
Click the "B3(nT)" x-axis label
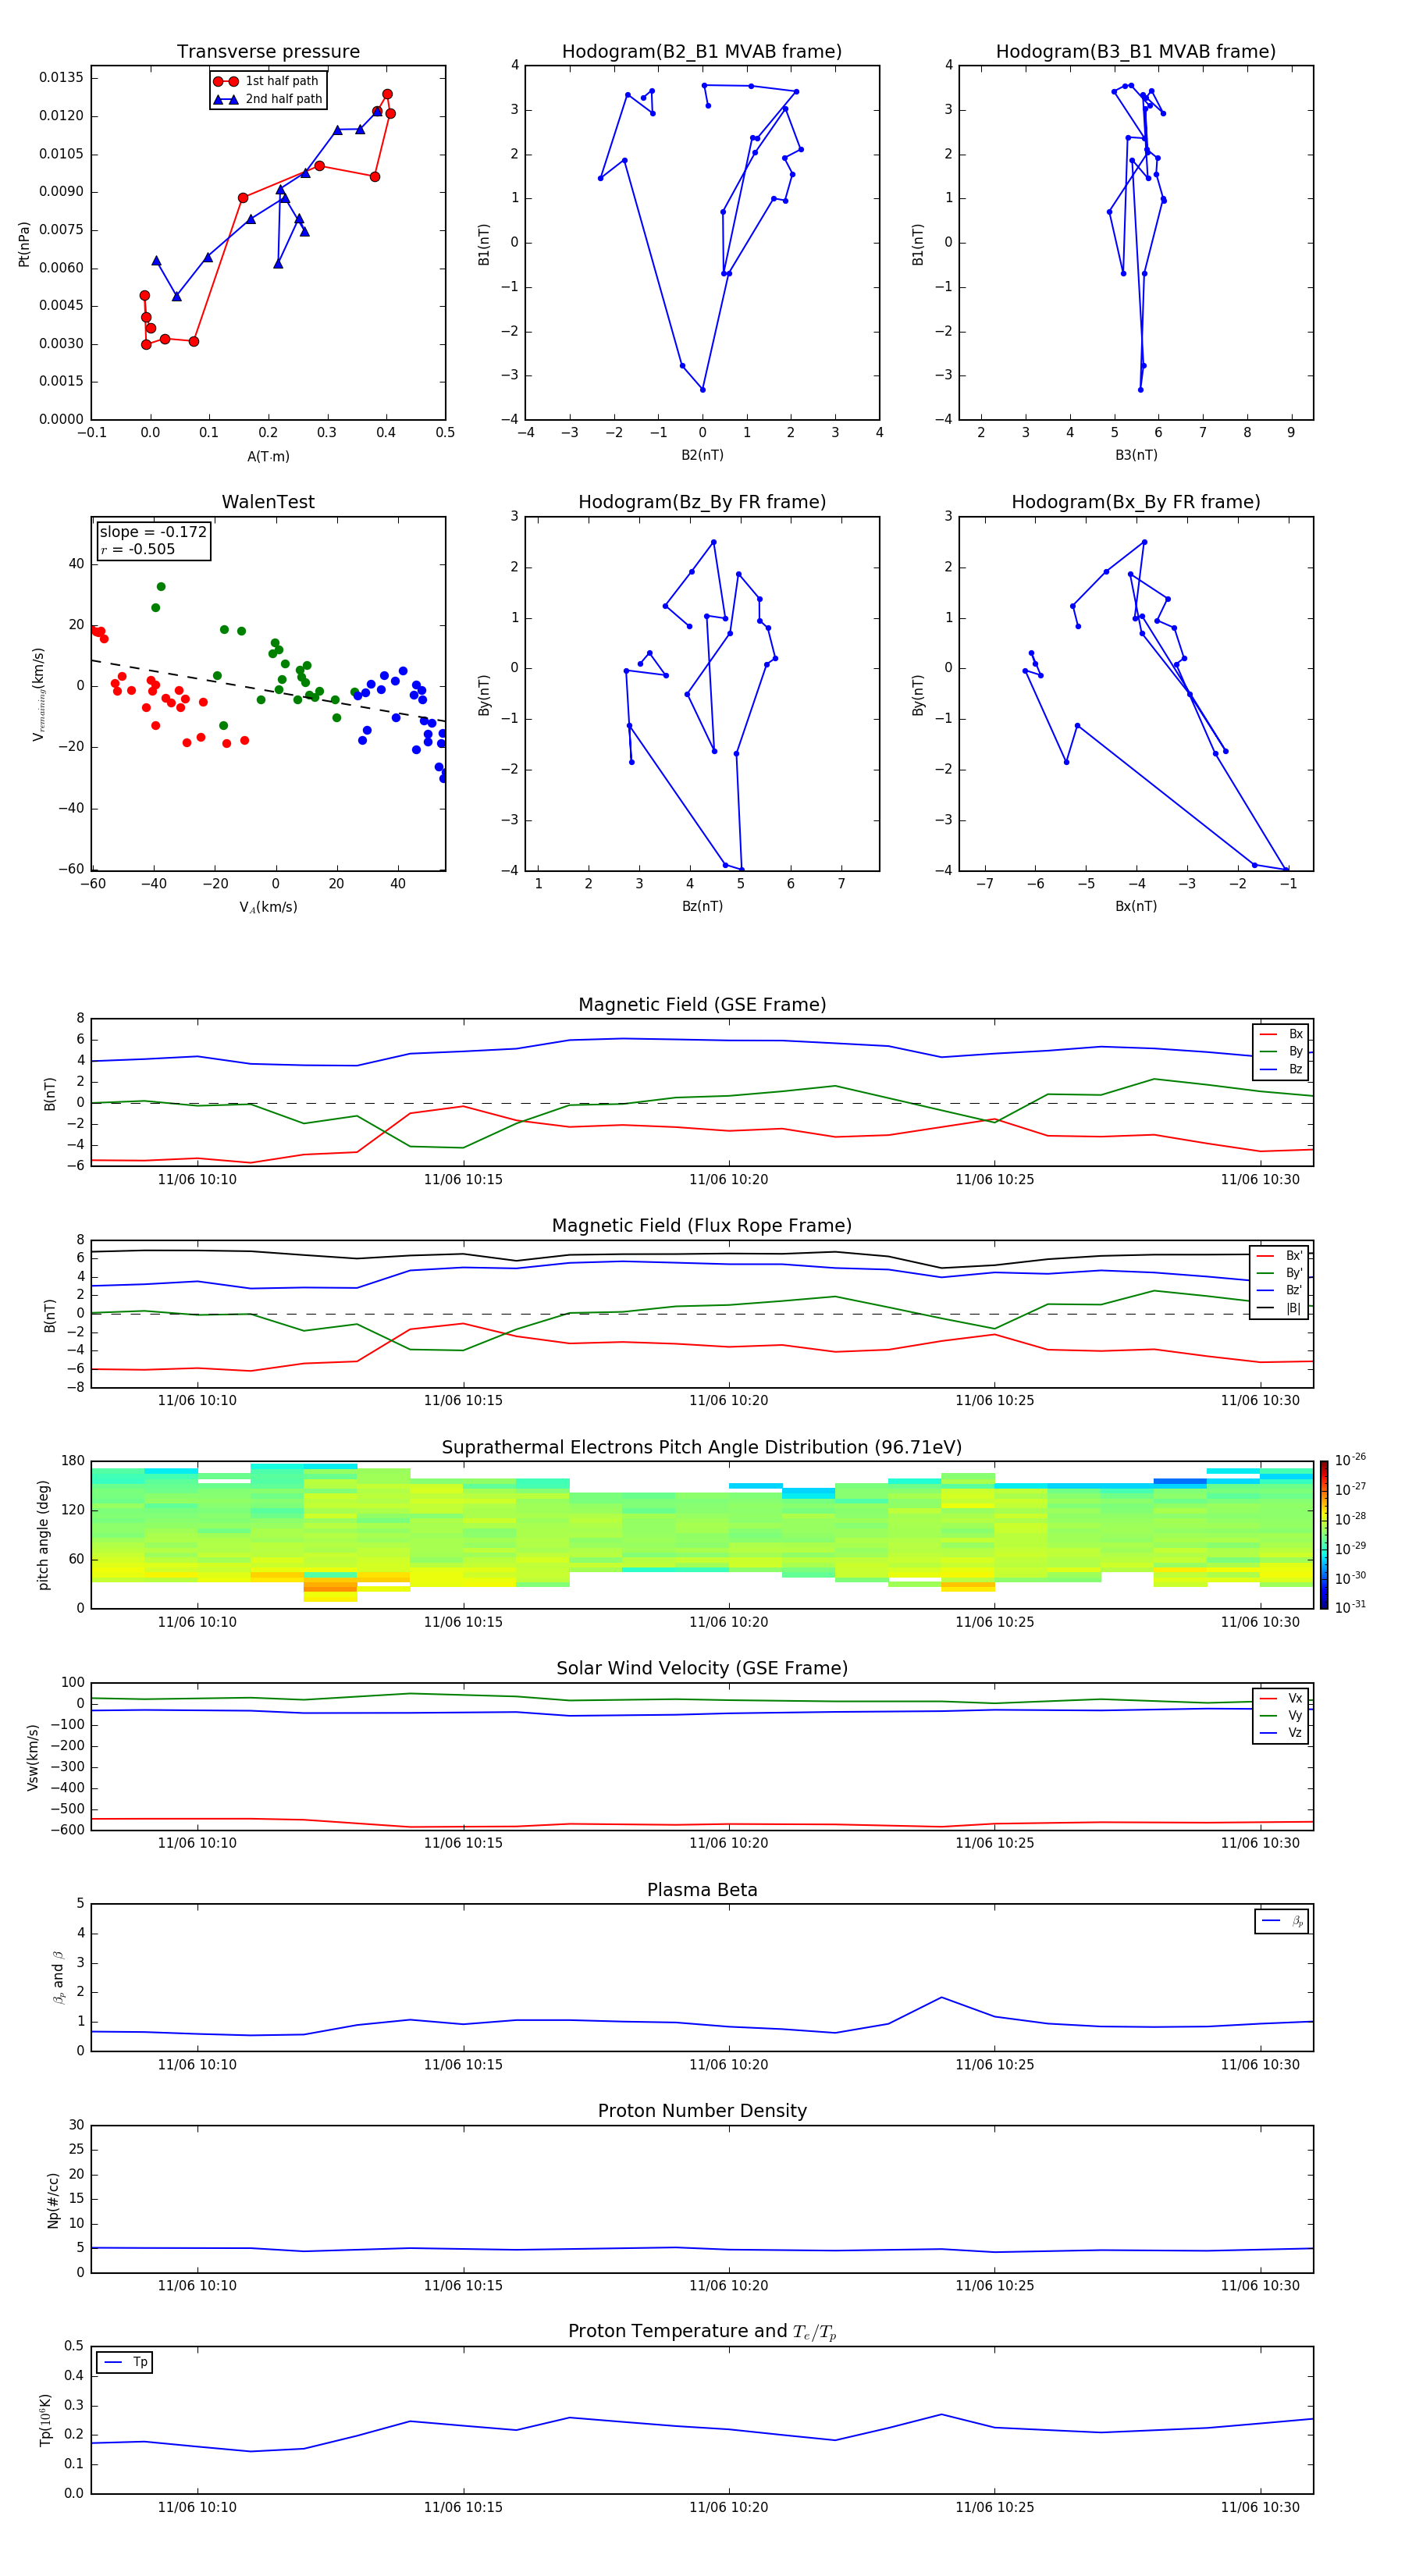(1136, 456)
